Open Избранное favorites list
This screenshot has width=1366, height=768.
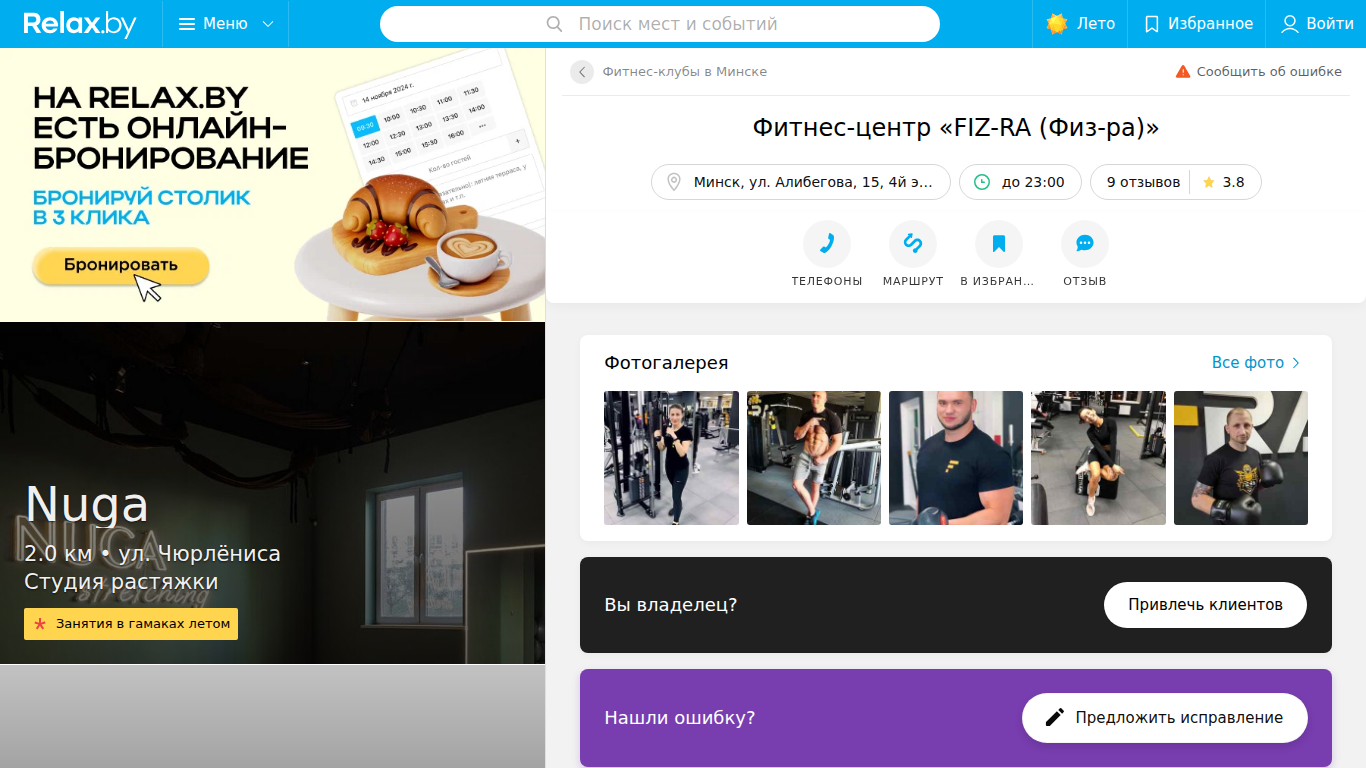pos(1198,24)
